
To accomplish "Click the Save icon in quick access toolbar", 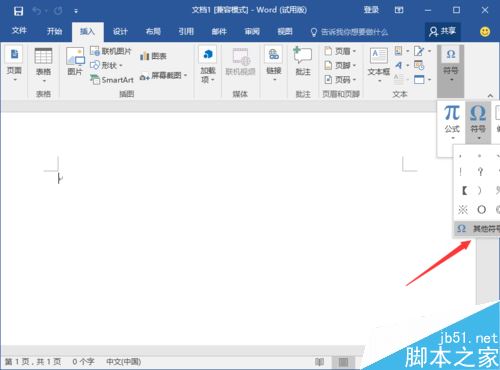I will tap(18, 11).
